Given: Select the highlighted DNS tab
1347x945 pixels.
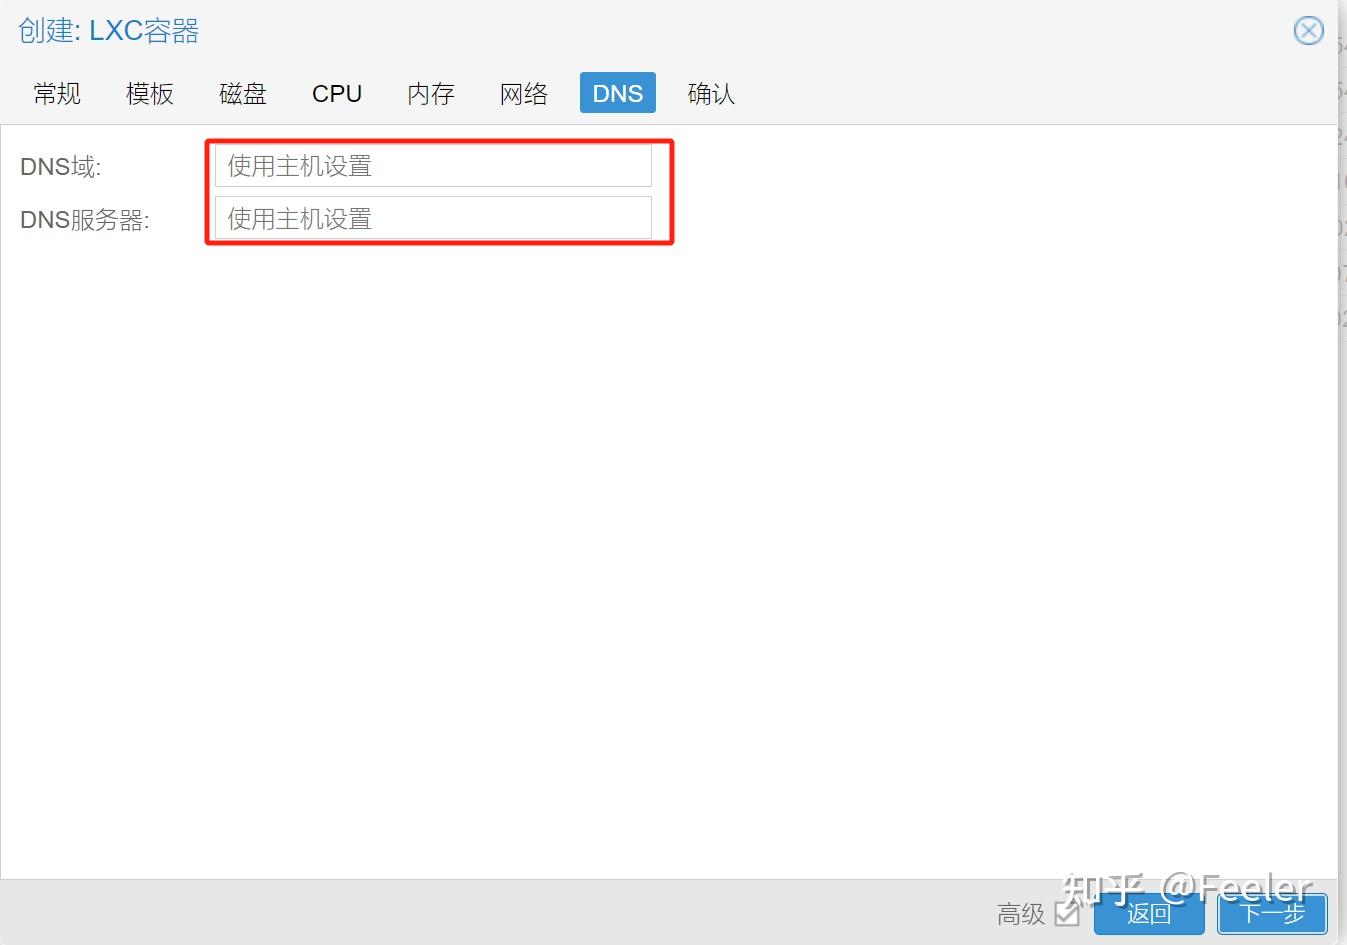Looking at the screenshot, I should [x=617, y=93].
